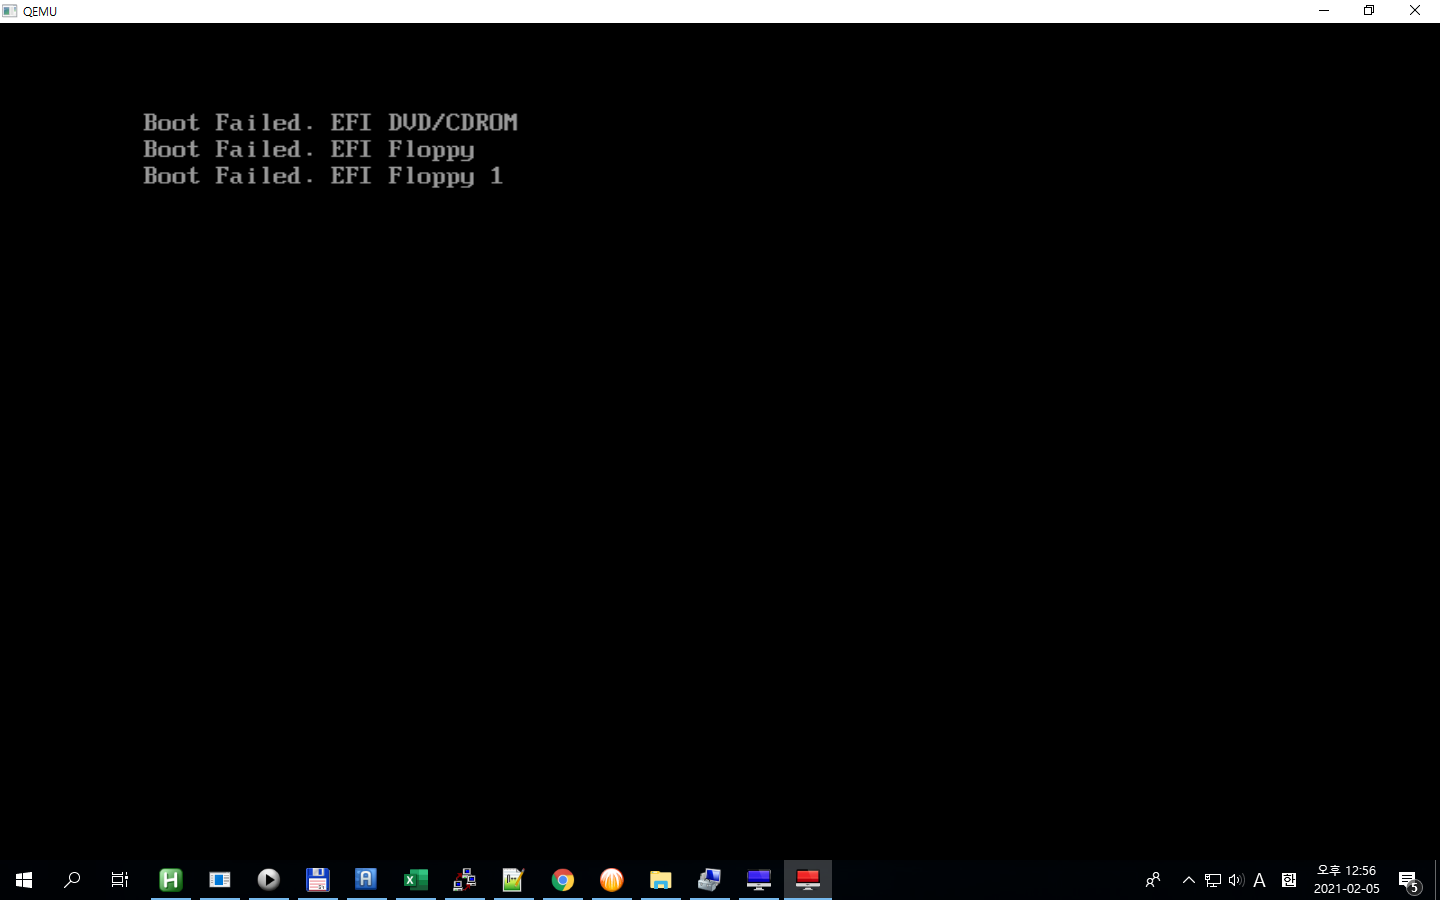Switch to Excel on the taskbar
Viewport: 1440px width, 900px height.
point(415,880)
